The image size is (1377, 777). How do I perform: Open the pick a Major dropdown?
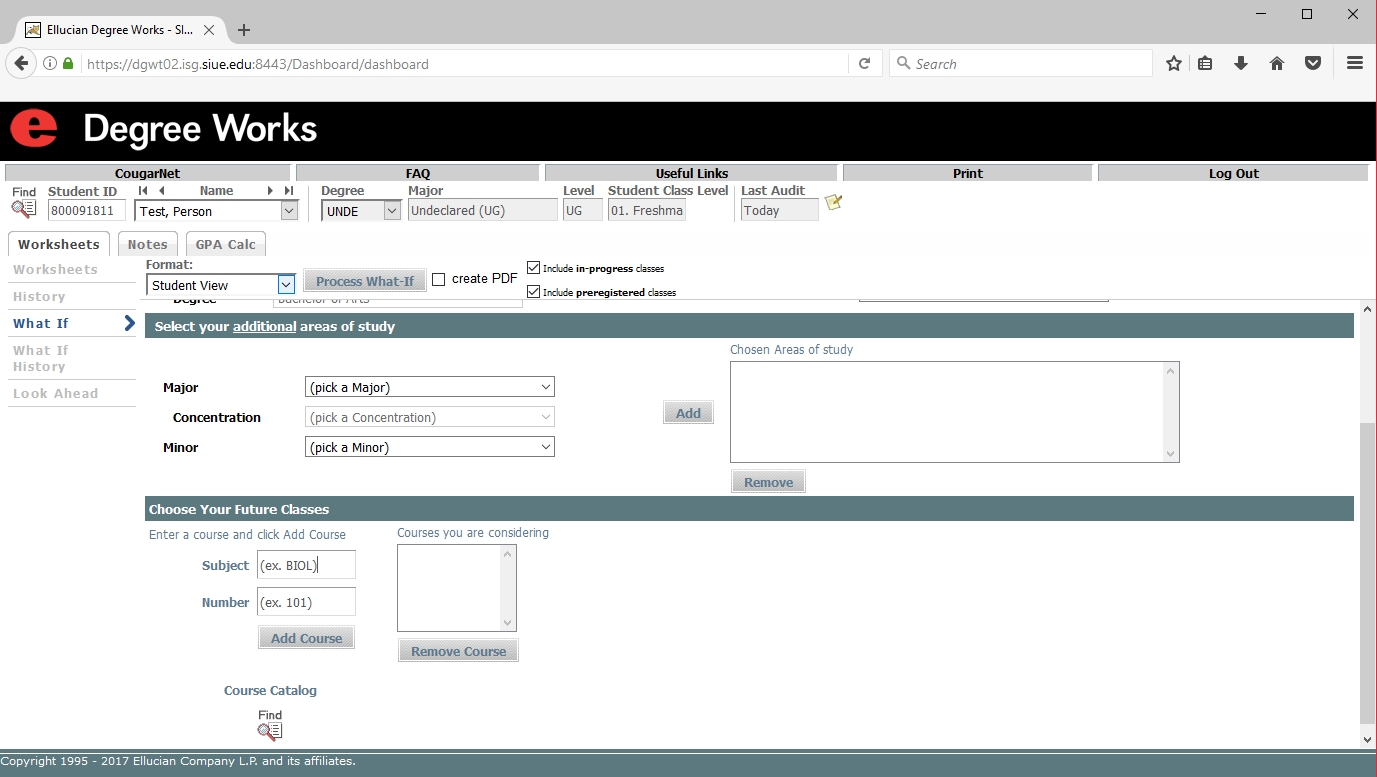coord(429,387)
